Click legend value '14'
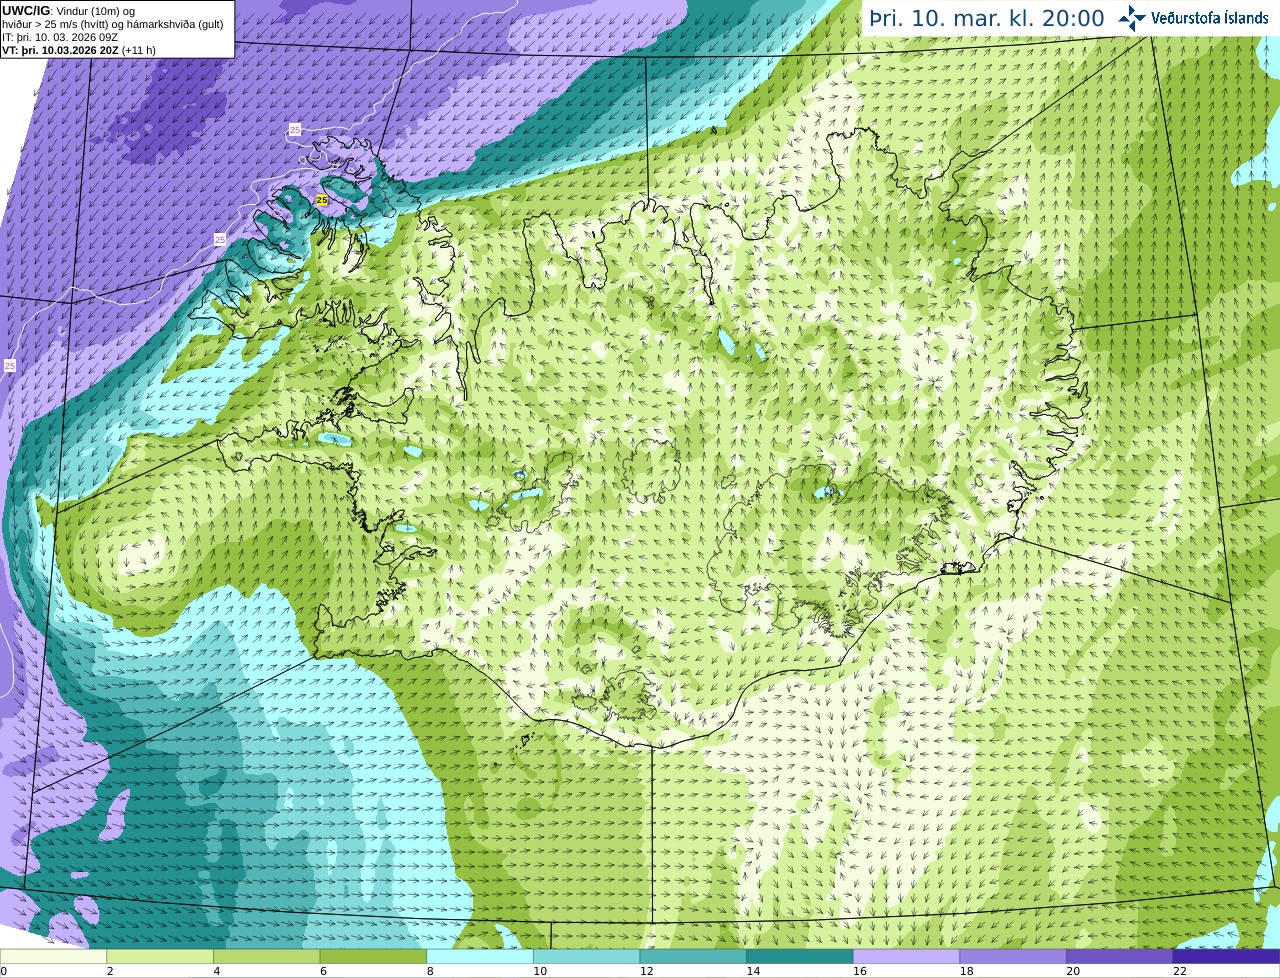The image size is (1280, 978). (753, 971)
